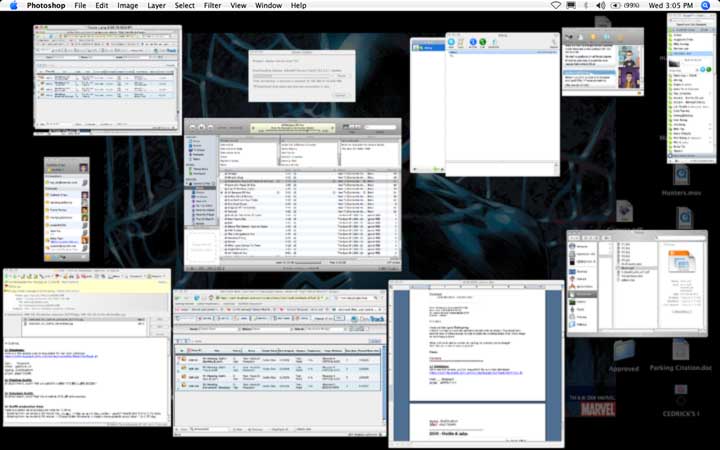Click the iTunes search field

(380, 127)
